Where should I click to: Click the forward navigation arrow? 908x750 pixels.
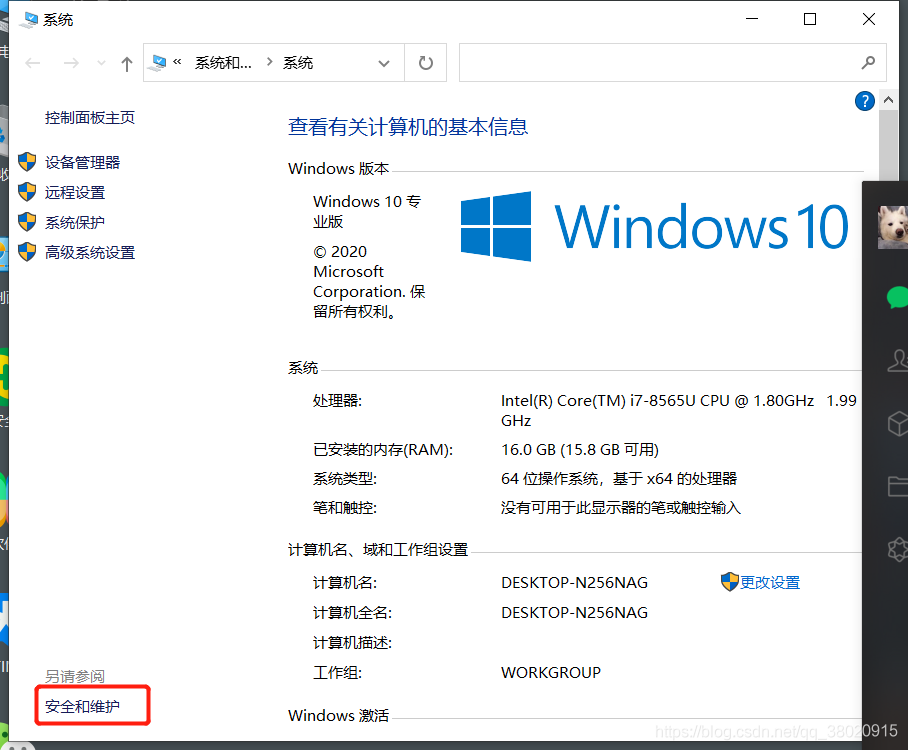pos(71,63)
